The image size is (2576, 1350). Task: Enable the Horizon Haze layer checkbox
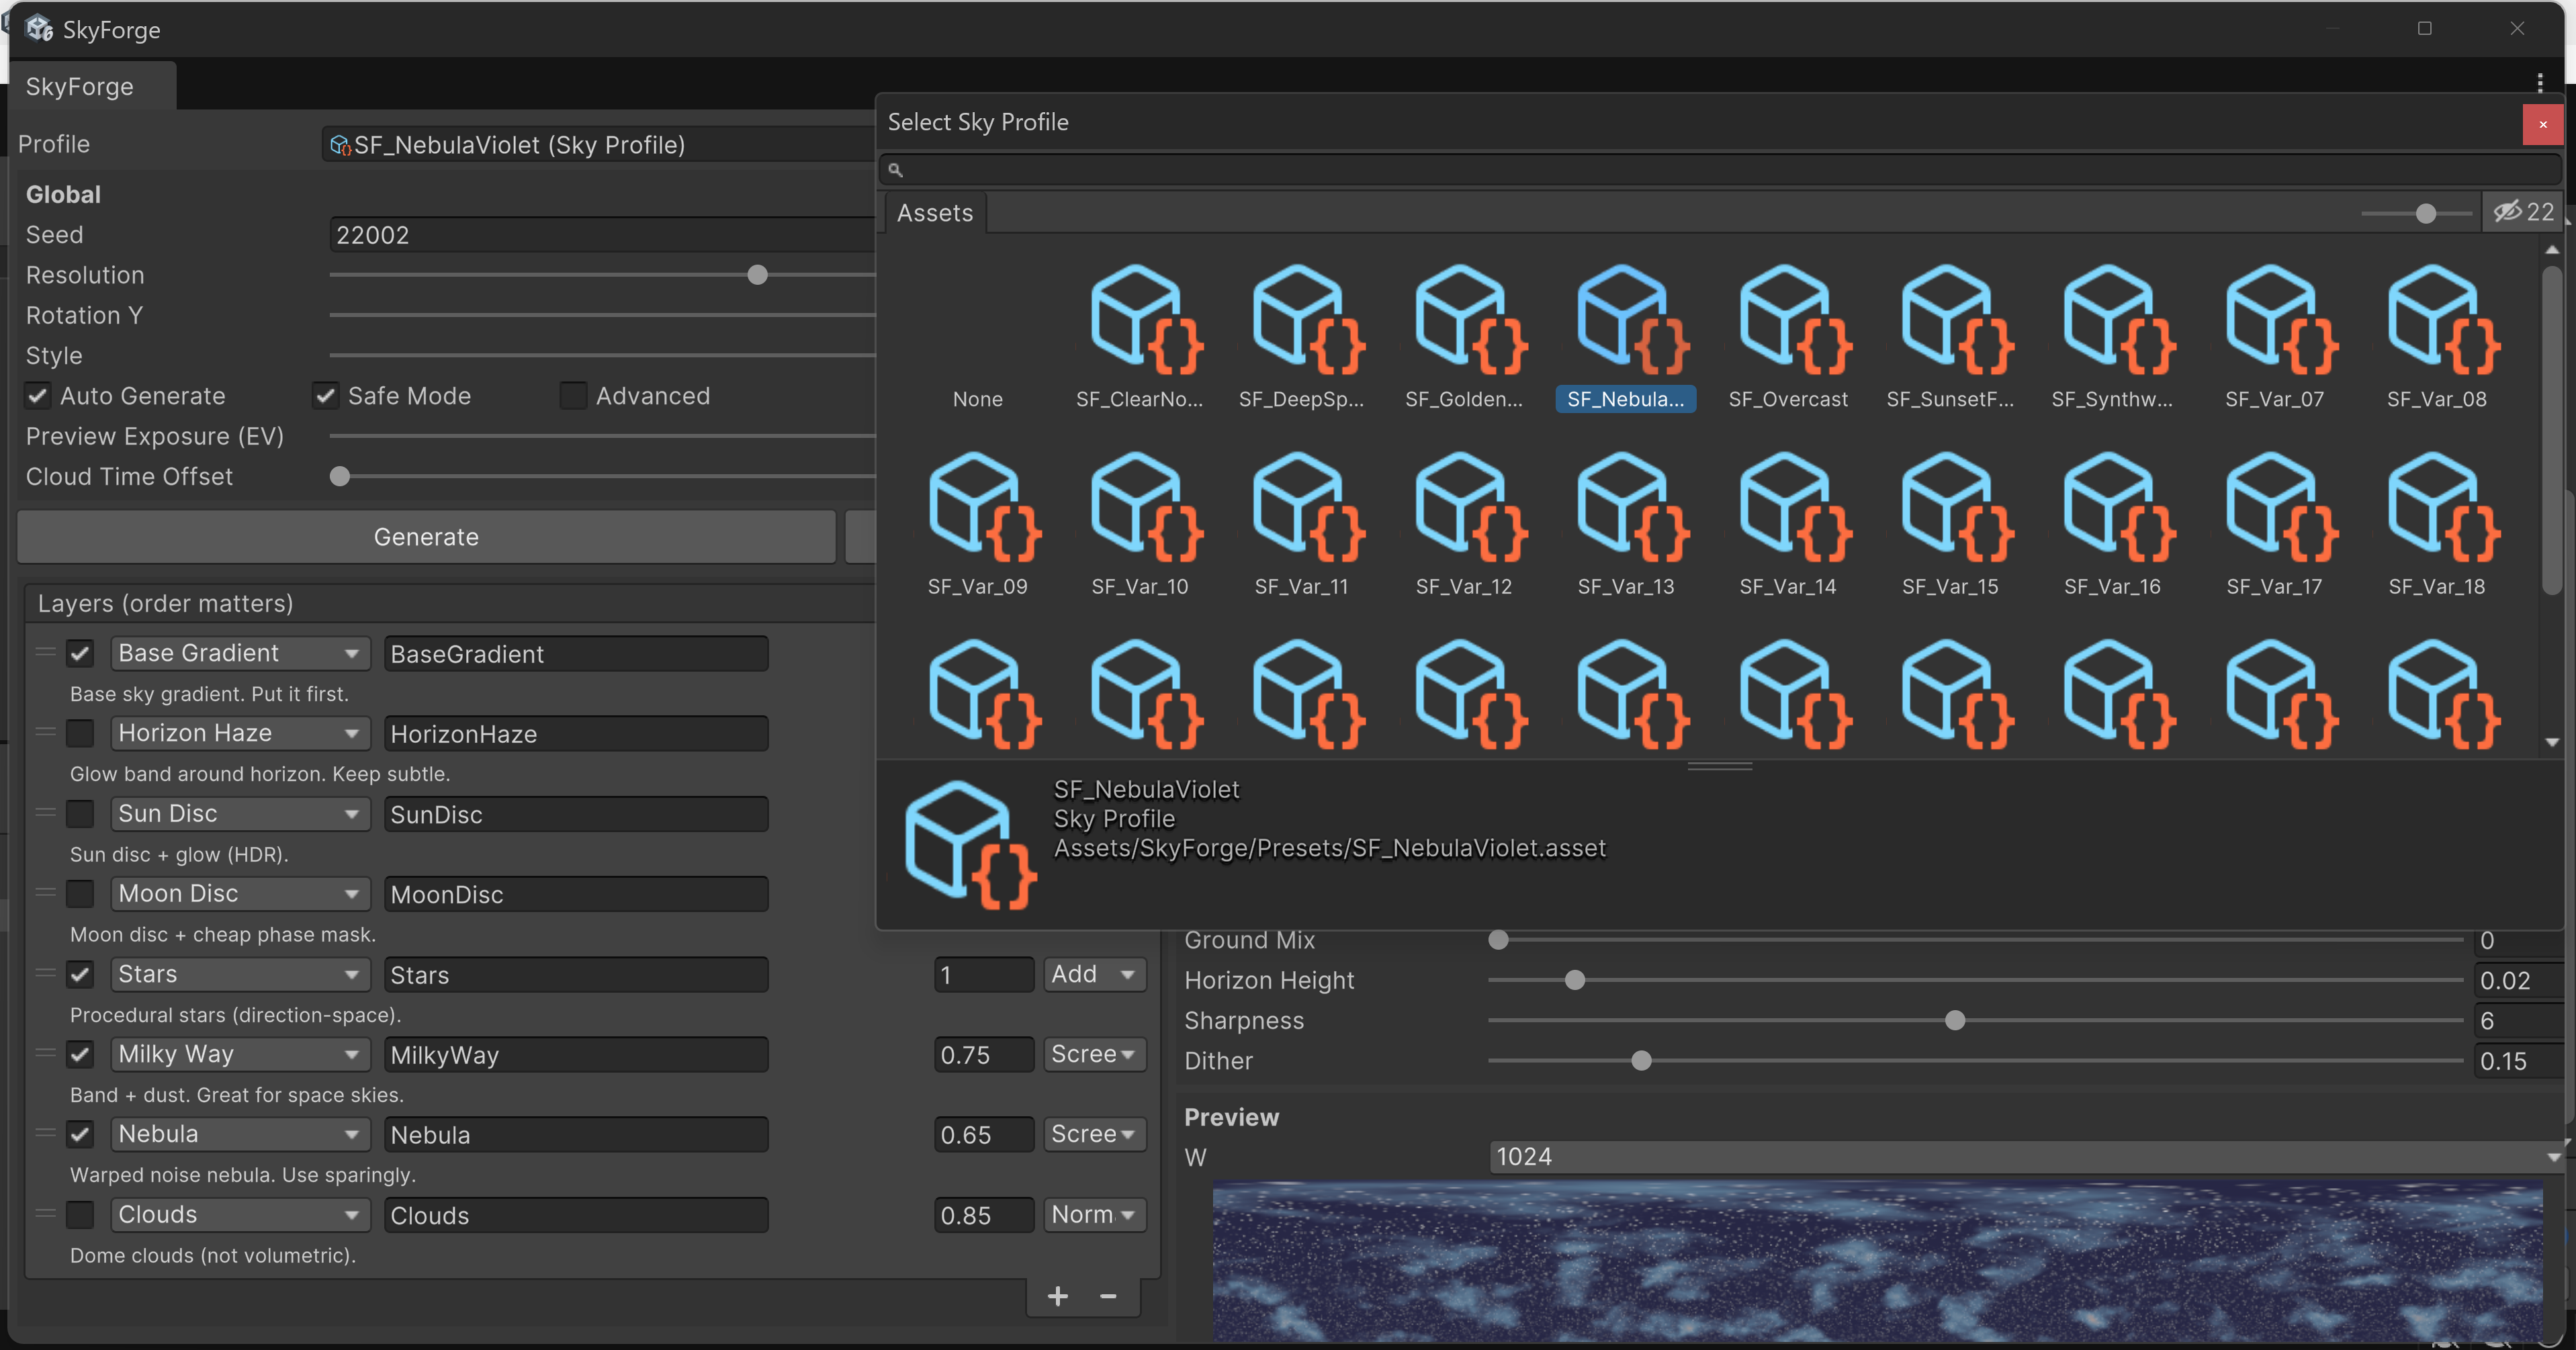click(80, 733)
